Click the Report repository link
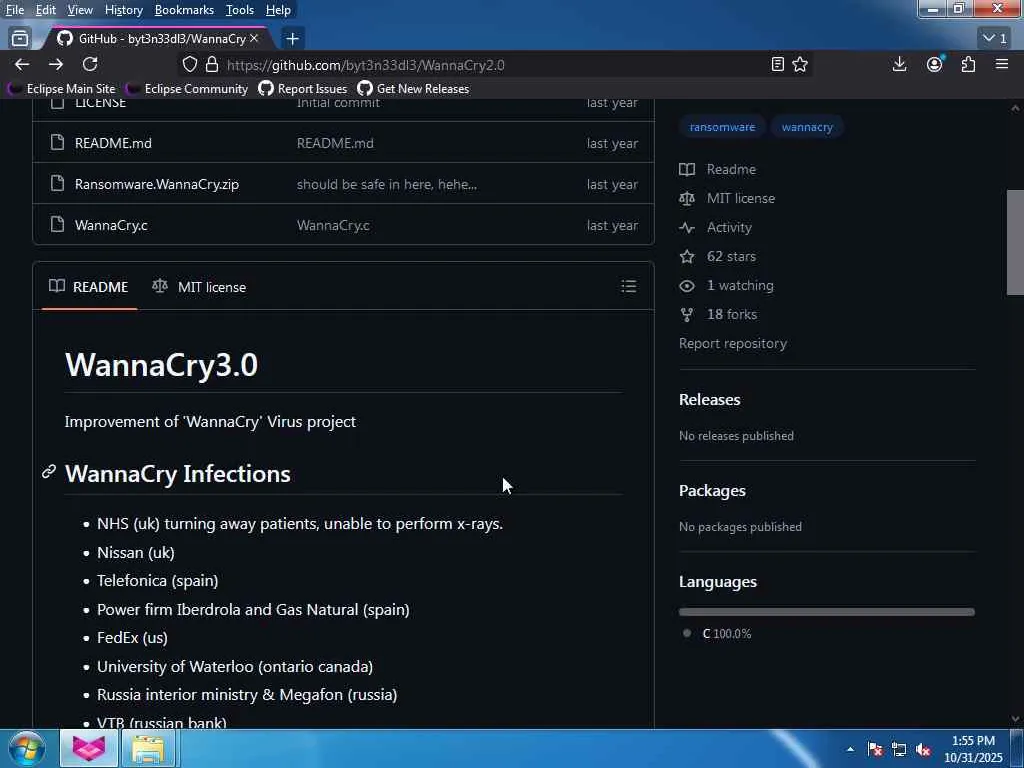 point(733,344)
